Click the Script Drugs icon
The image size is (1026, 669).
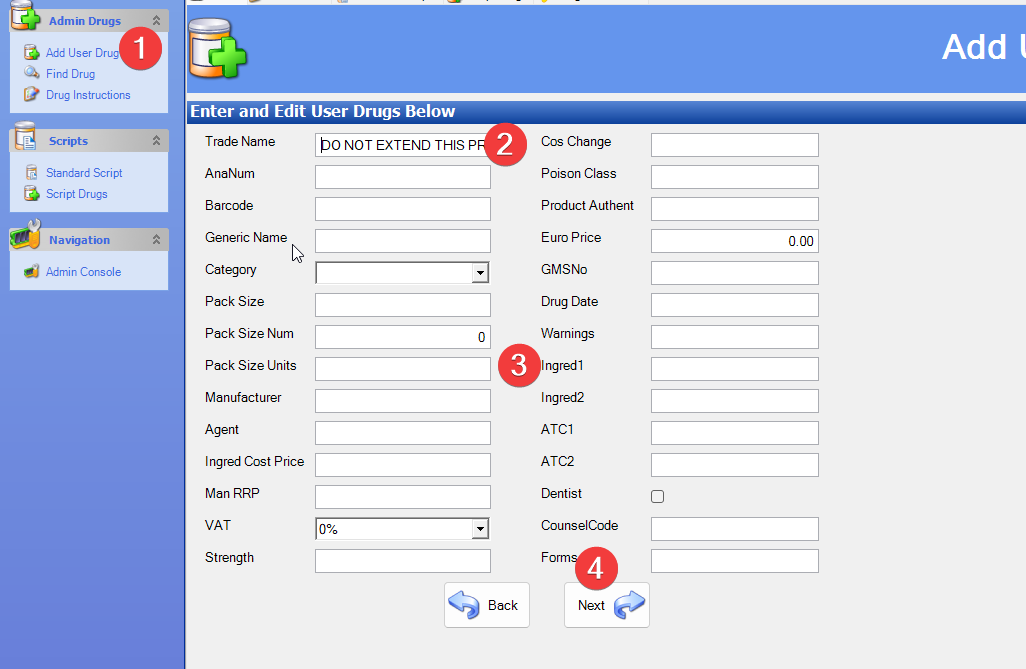pos(32,194)
